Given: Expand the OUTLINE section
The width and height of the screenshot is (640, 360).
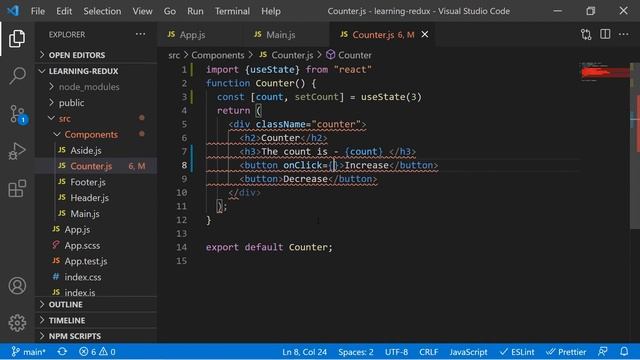Looking at the screenshot, I should coord(96,304).
